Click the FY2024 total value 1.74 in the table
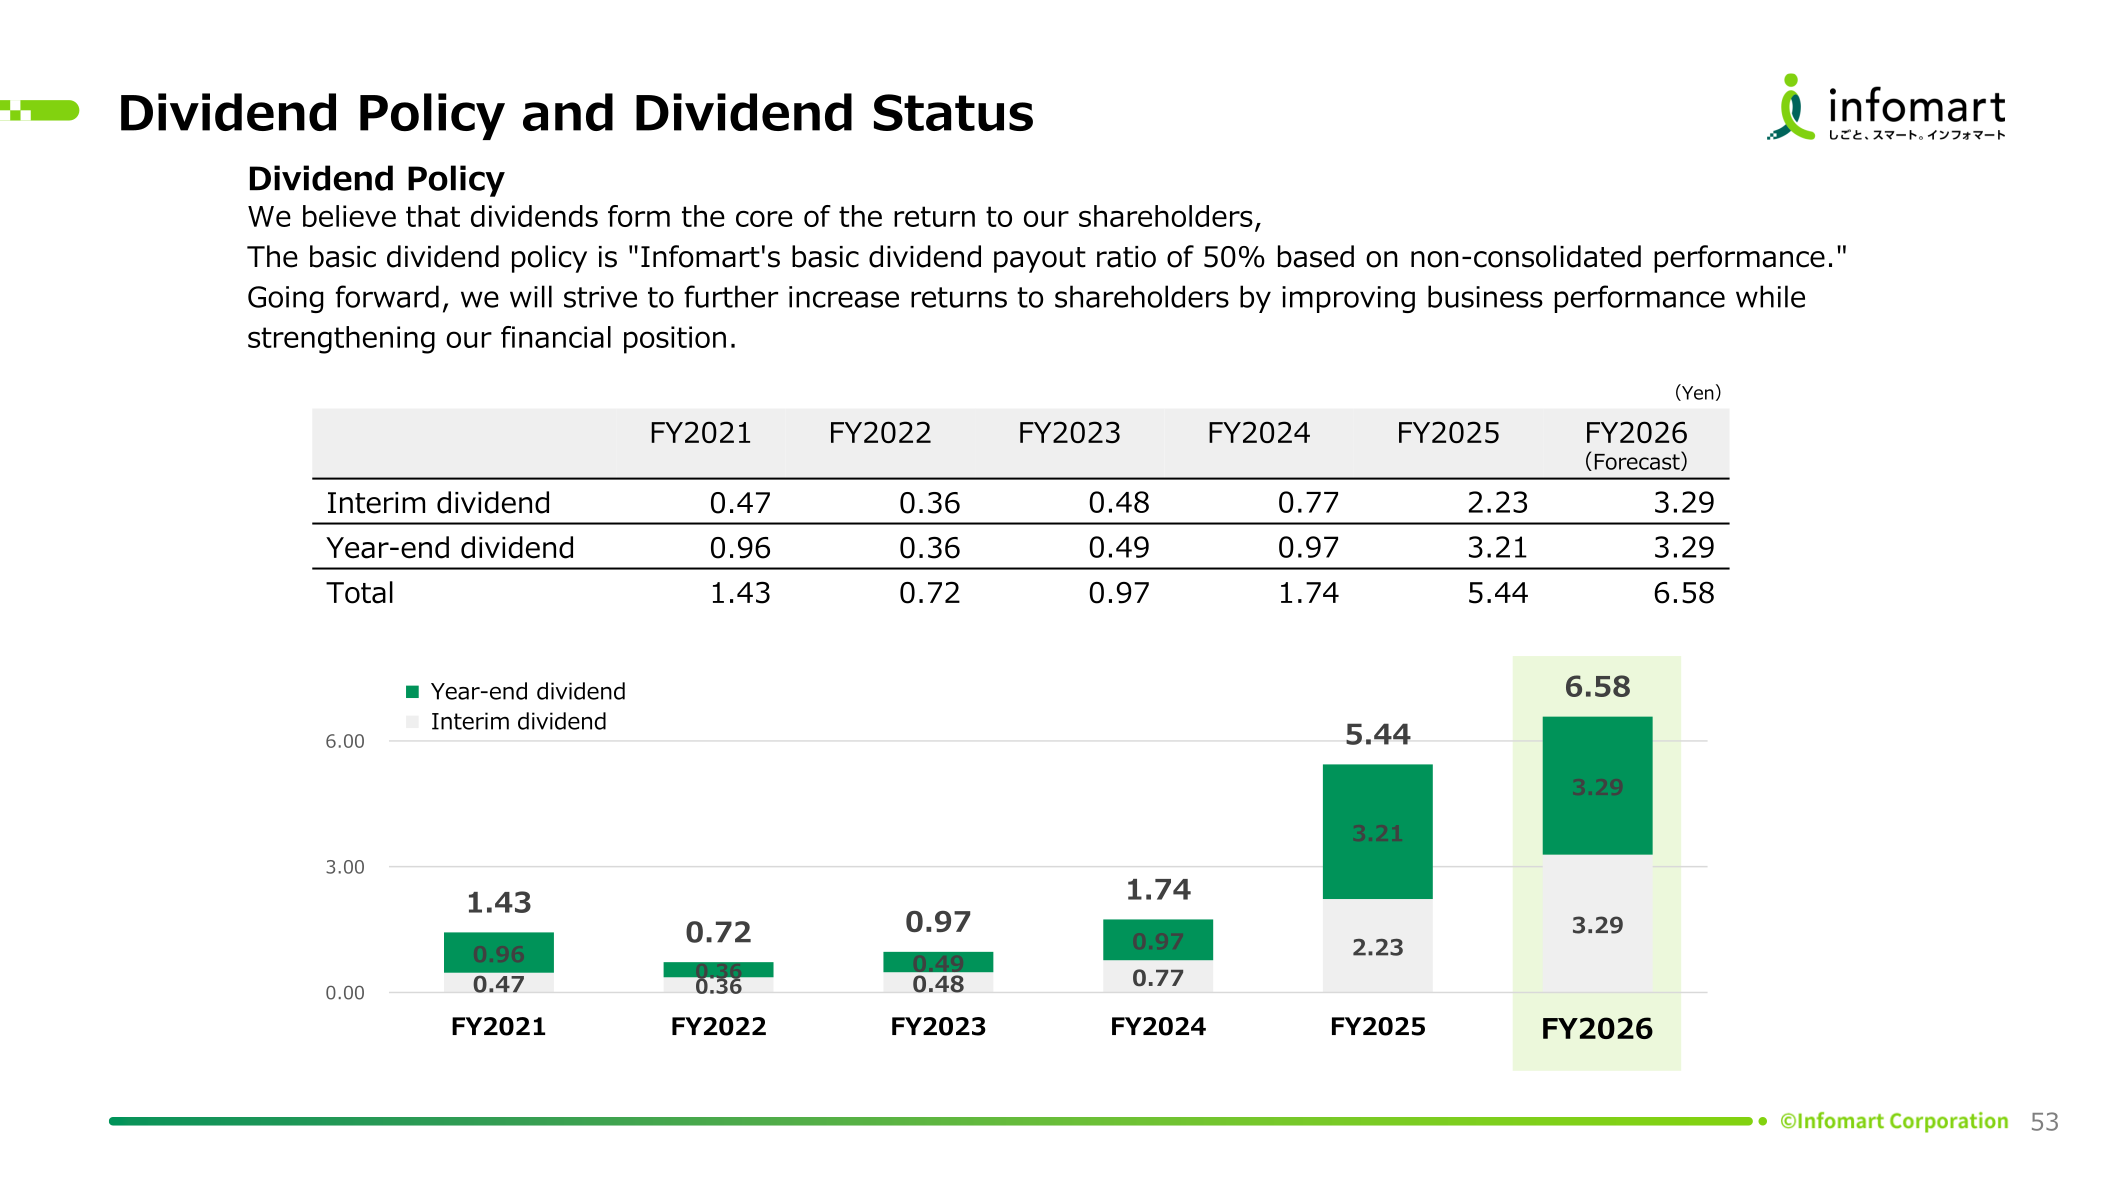This screenshot has height=1190, width=2116. pos(1308,593)
